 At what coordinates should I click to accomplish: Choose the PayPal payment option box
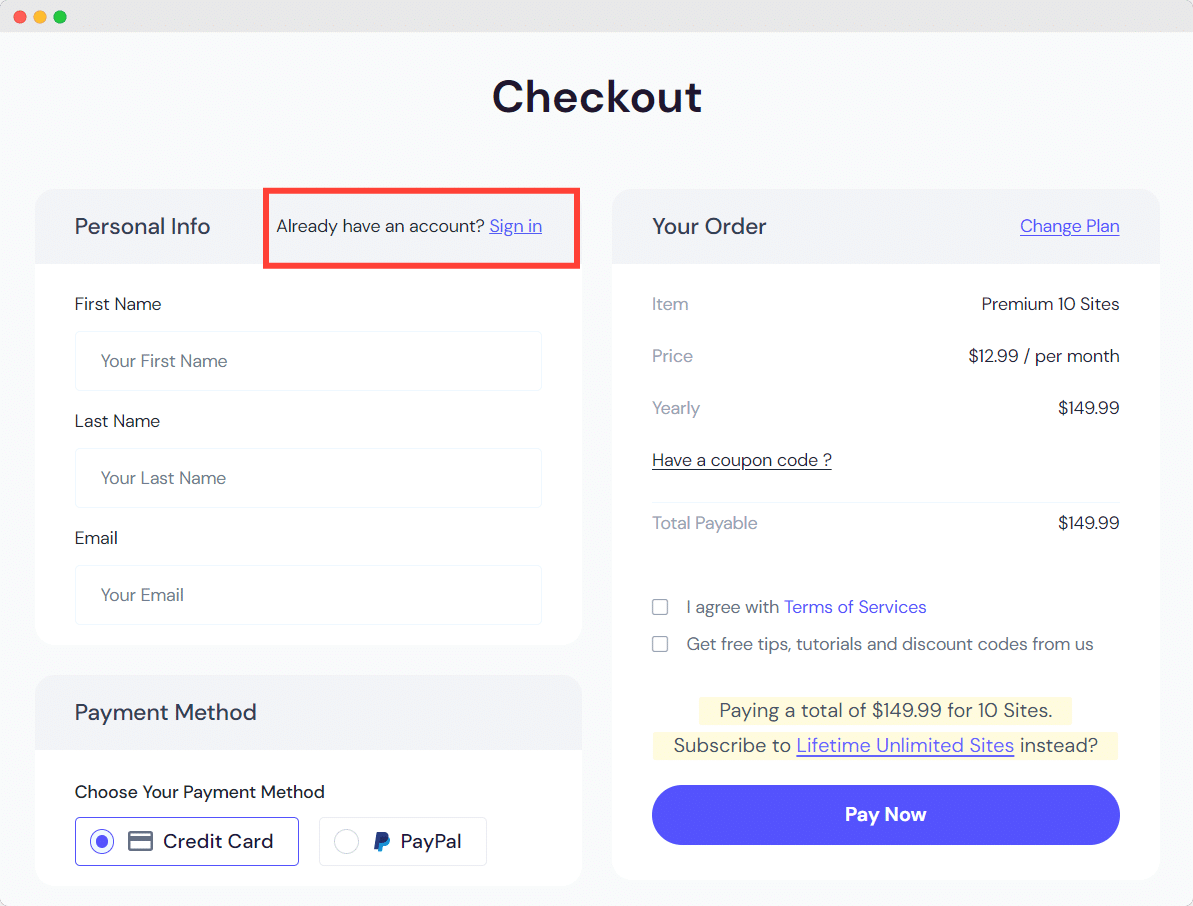[402, 841]
